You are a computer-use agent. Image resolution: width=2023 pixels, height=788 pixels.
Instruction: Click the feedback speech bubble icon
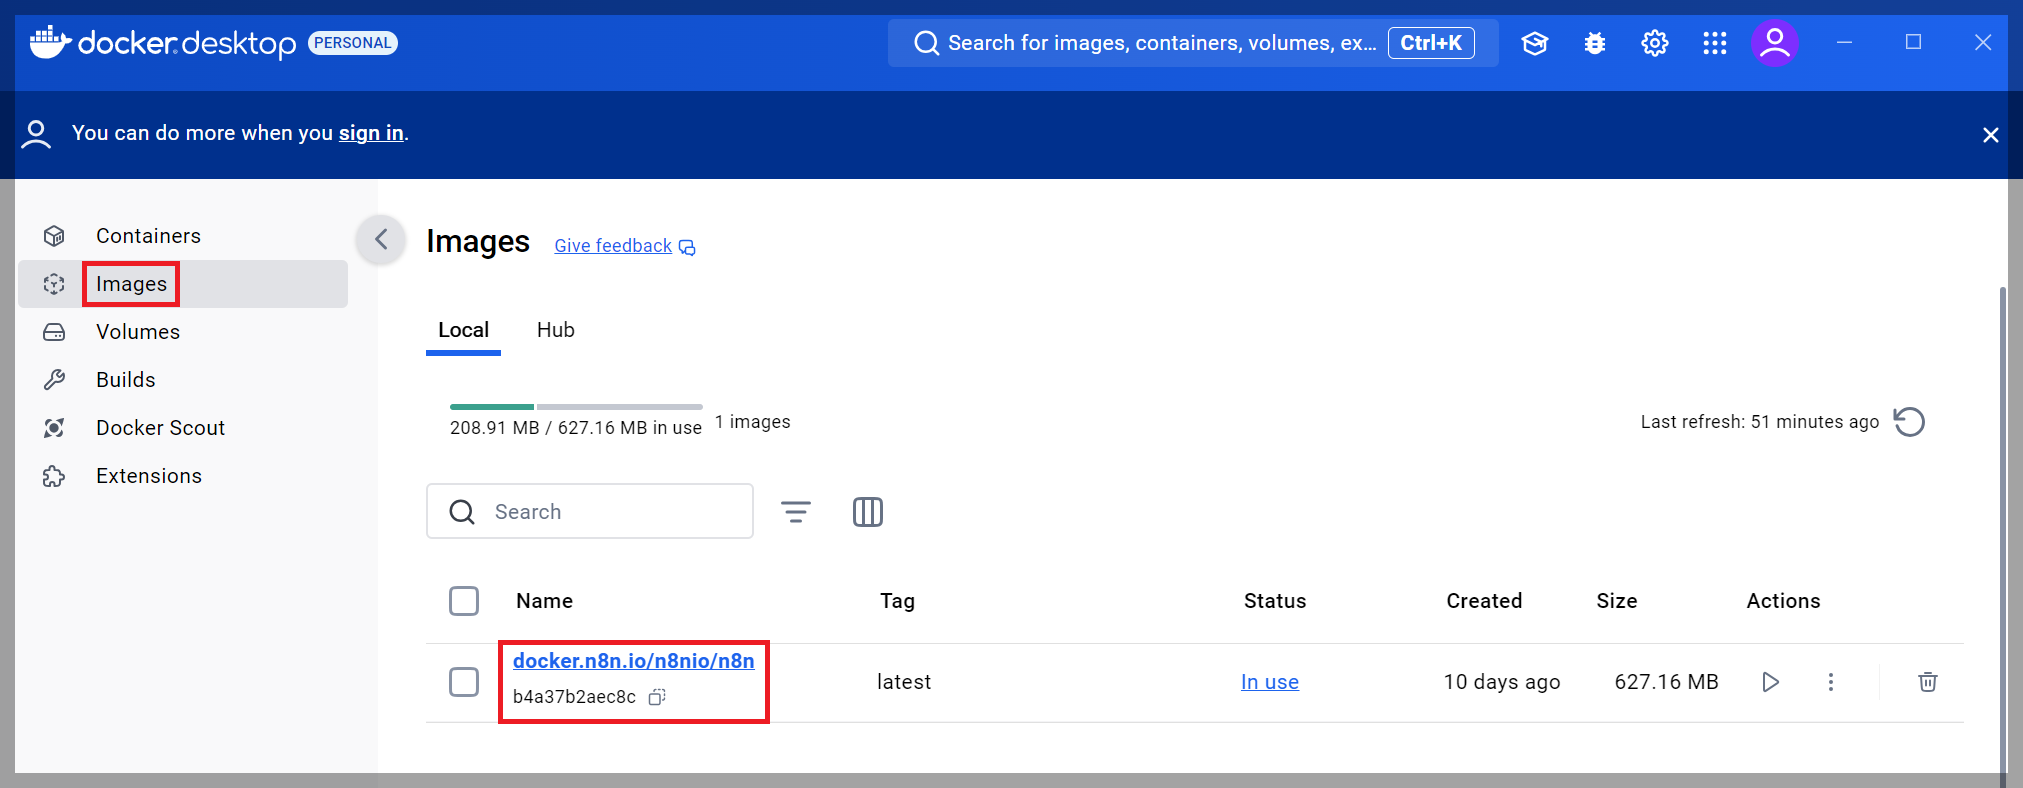687,247
